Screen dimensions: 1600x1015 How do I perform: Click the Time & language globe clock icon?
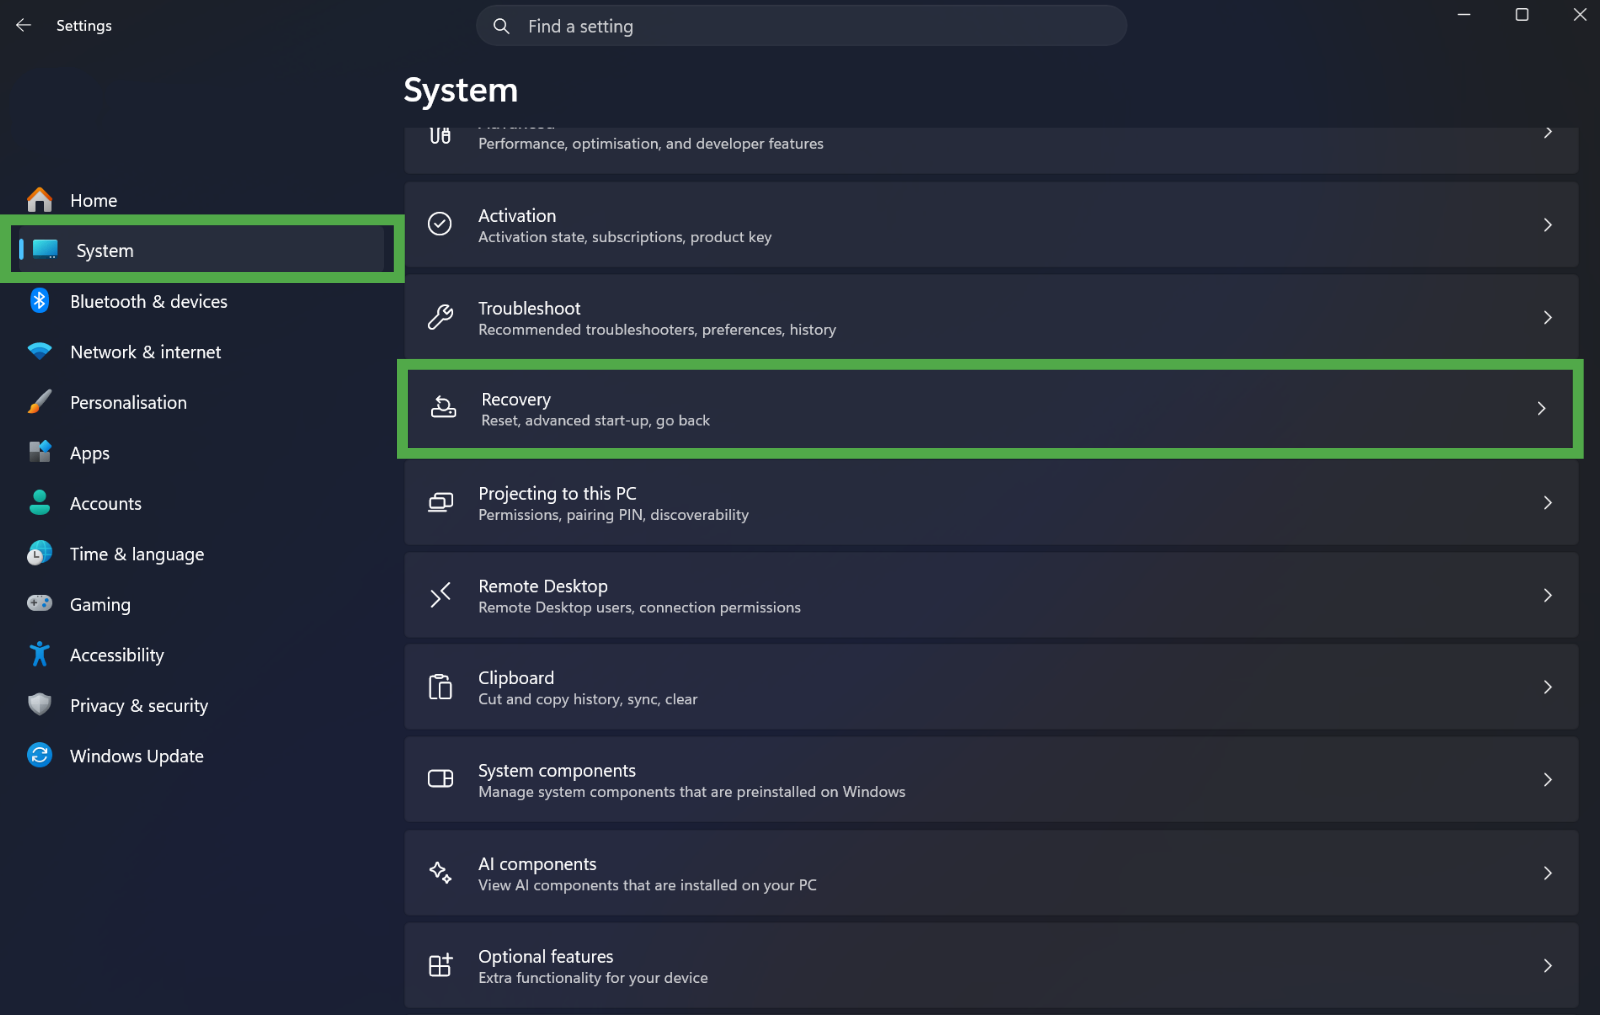tap(40, 553)
